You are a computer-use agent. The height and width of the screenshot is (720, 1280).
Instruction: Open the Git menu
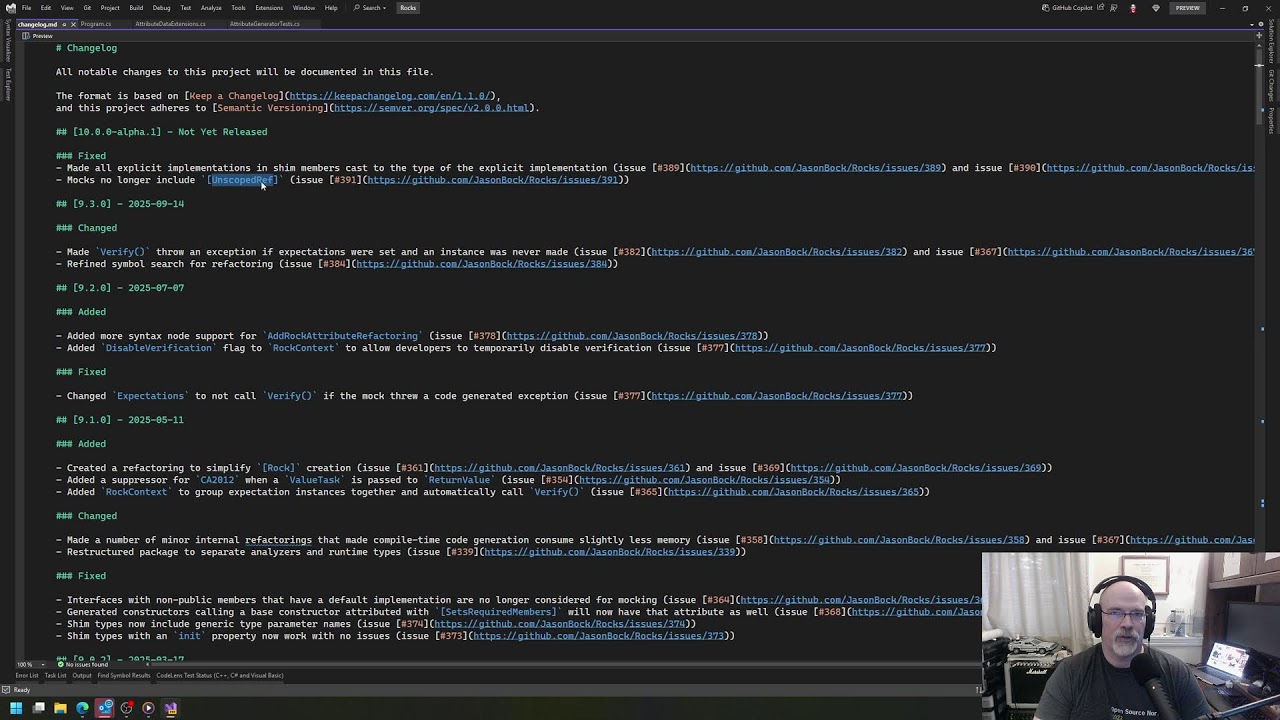[87, 8]
